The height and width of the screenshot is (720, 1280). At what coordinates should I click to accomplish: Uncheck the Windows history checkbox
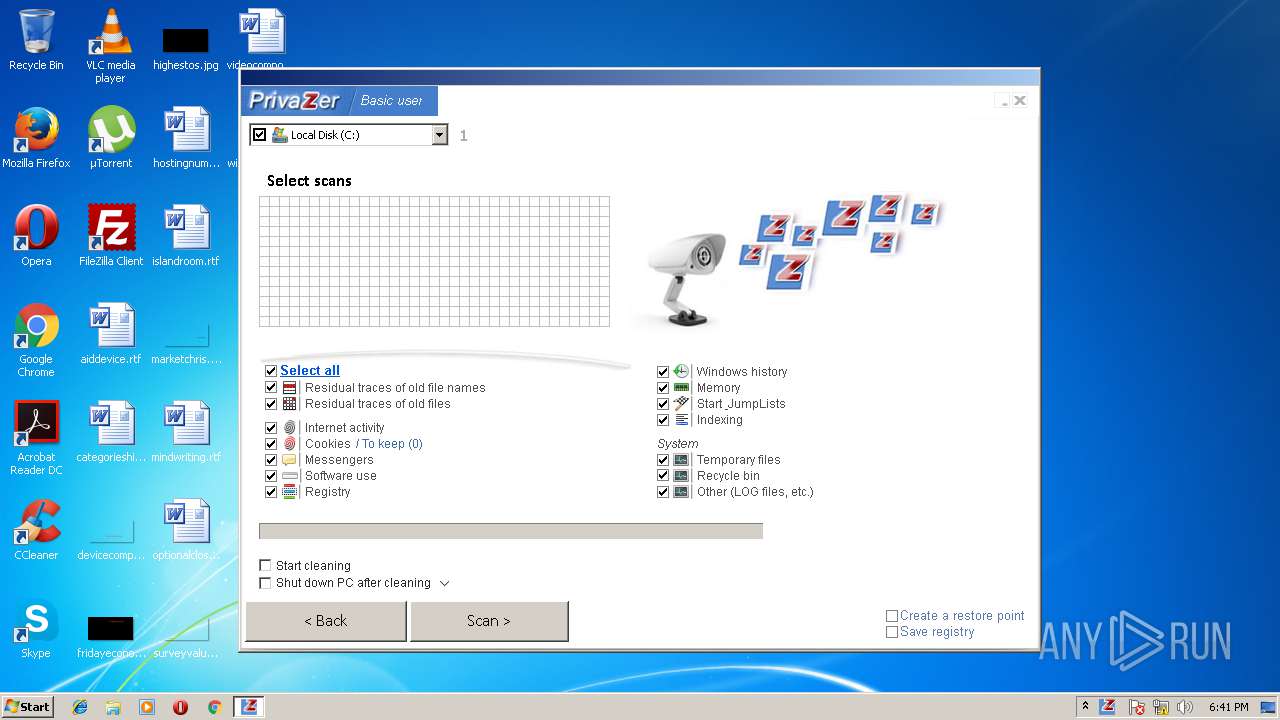tap(663, 372)
